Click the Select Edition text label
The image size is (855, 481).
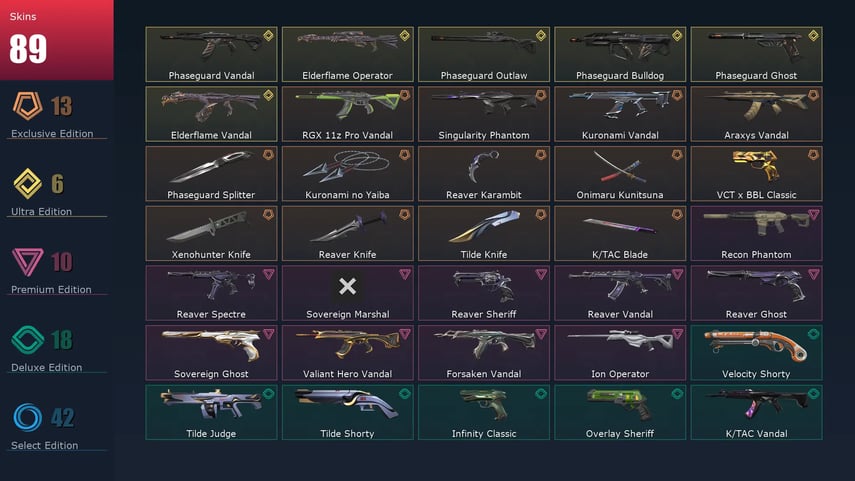[45, 446]
